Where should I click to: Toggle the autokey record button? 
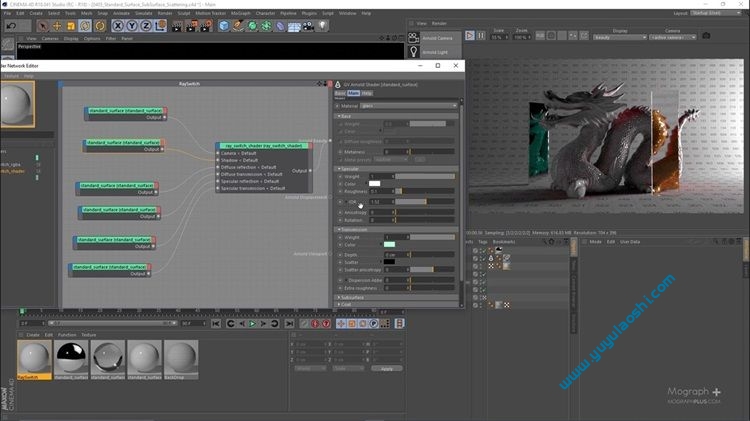coord(315,324)
